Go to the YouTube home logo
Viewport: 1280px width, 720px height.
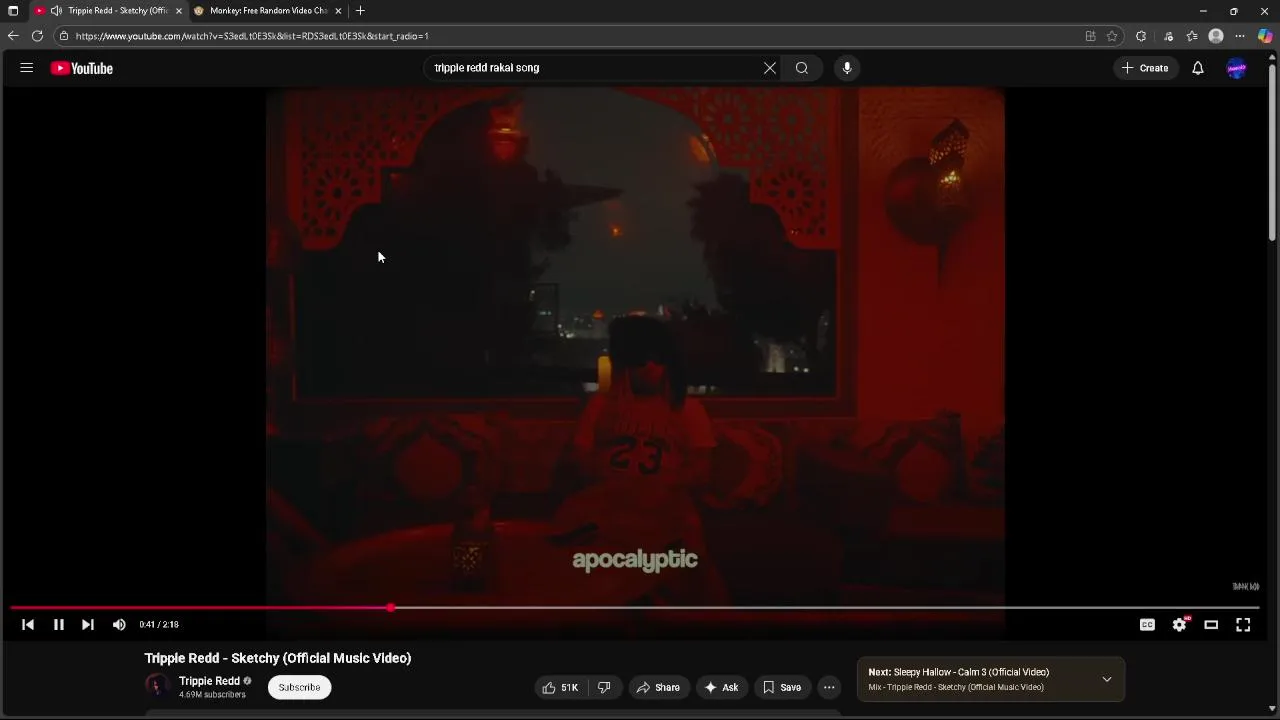point(82,68)
